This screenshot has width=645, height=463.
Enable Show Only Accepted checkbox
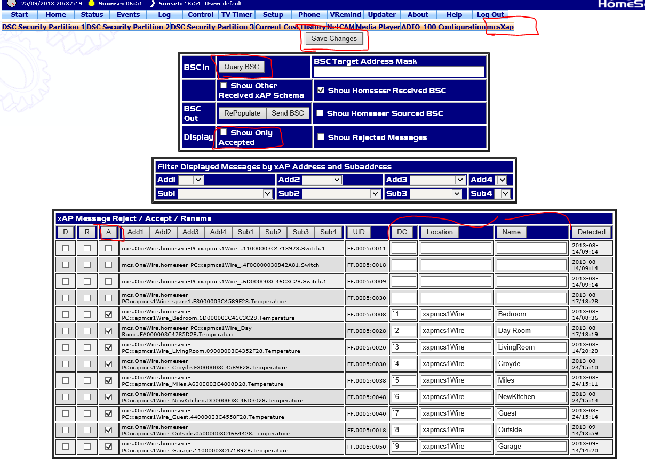point(223,133)
